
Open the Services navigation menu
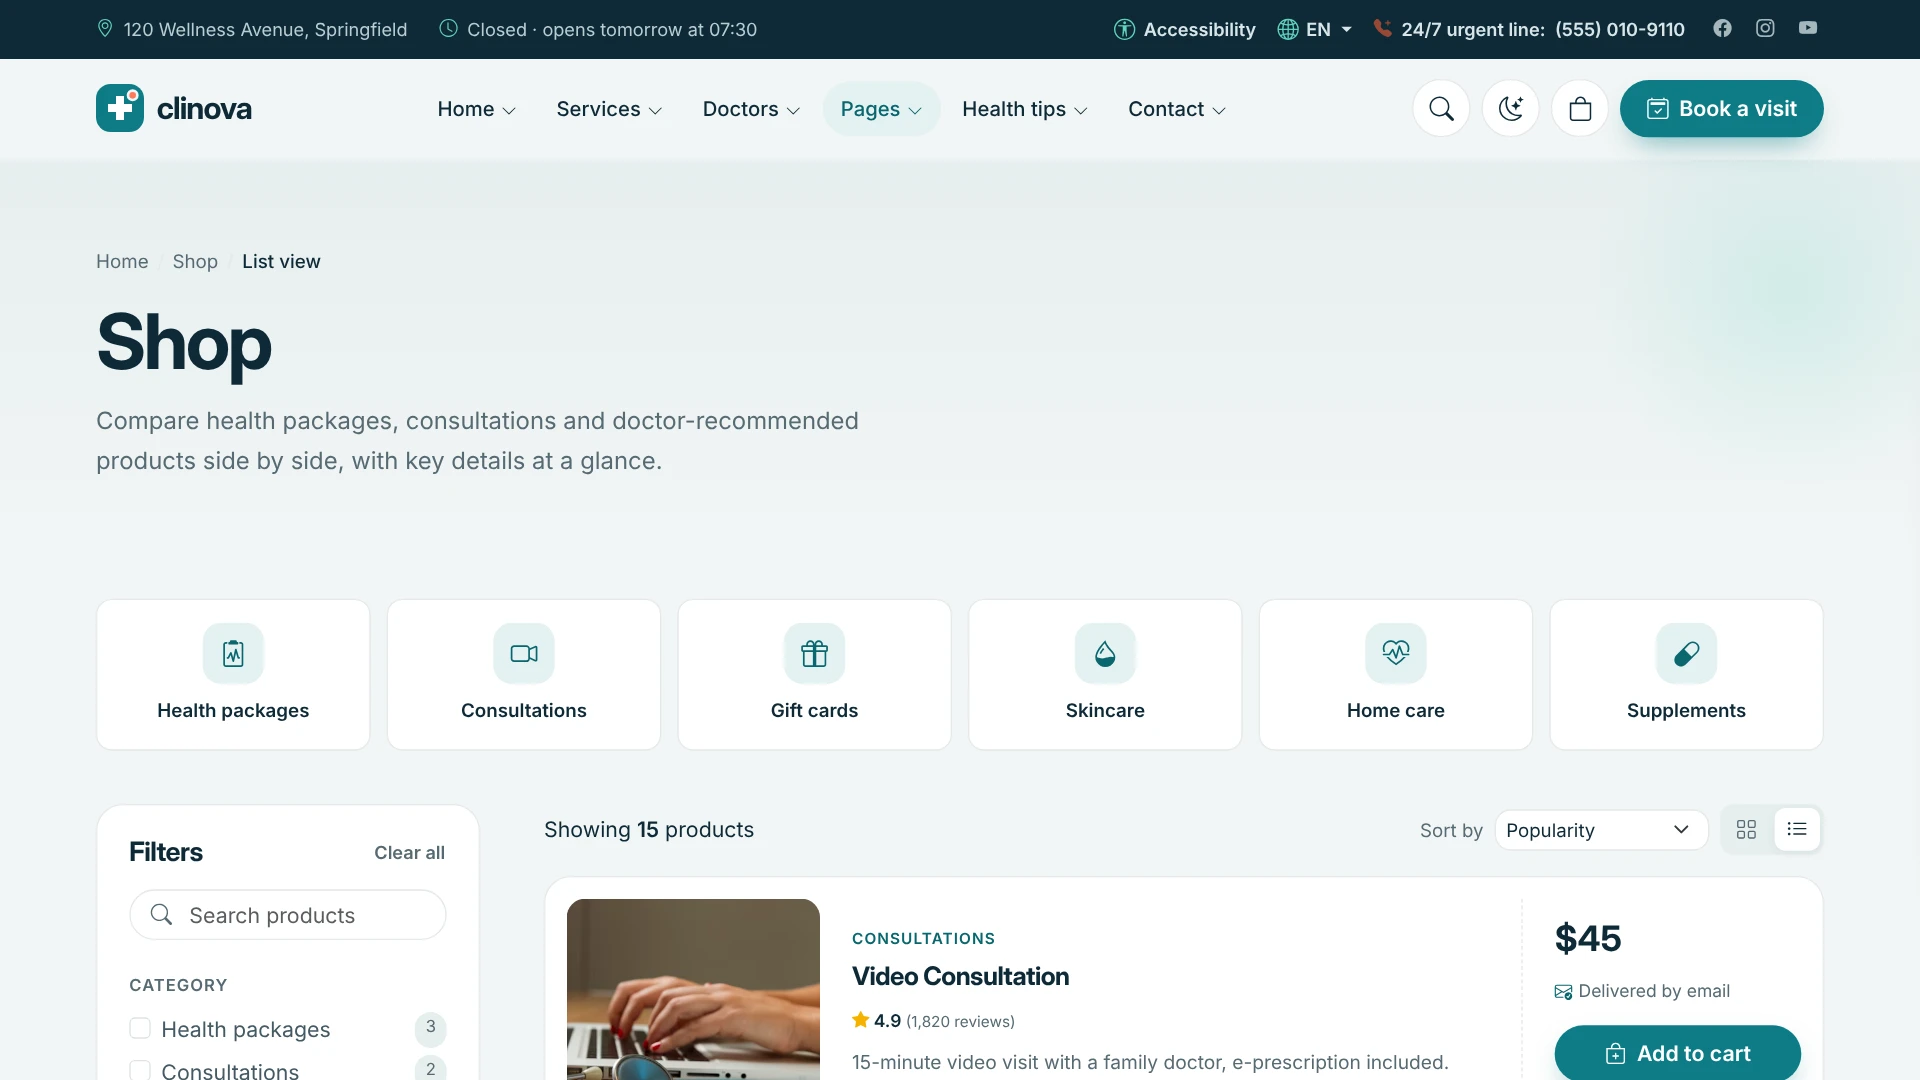[609, 109]
